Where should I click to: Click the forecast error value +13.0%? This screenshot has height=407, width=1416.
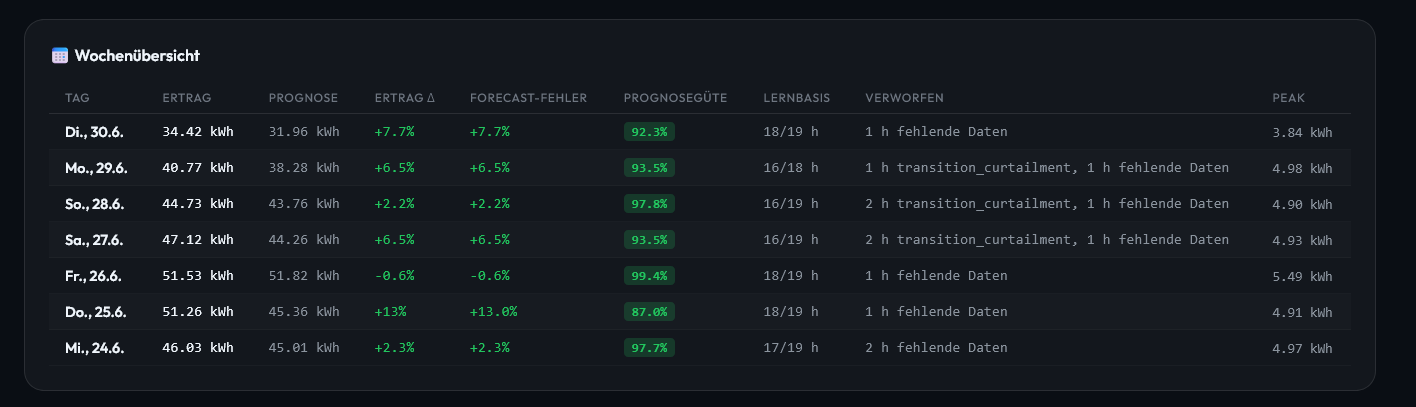pos(494,312)
